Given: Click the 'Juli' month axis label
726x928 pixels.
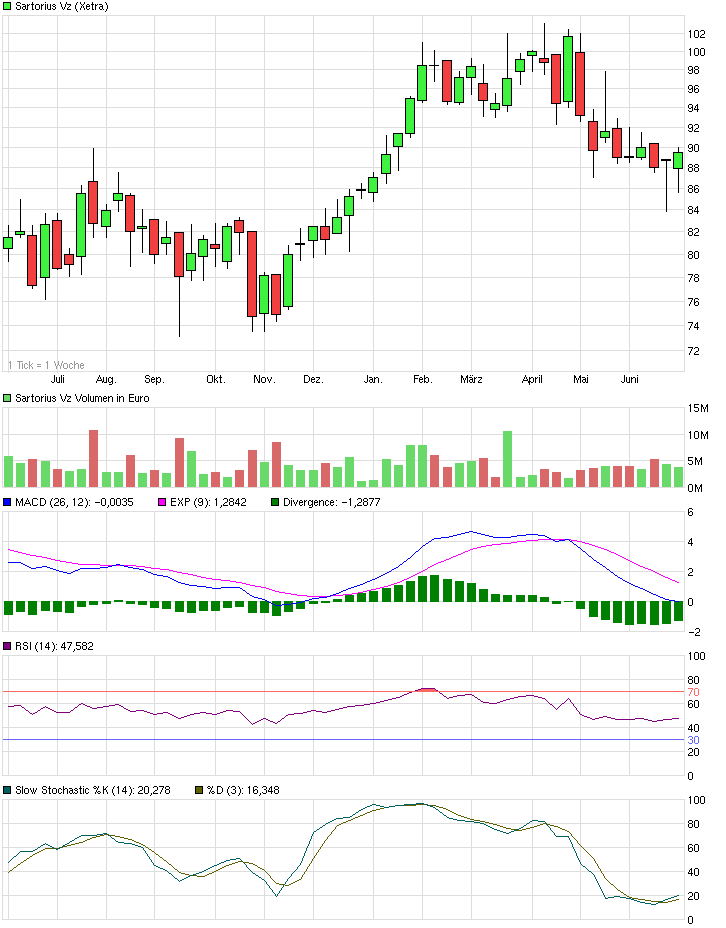Looking at the screenshot, I should pos(57,379).
